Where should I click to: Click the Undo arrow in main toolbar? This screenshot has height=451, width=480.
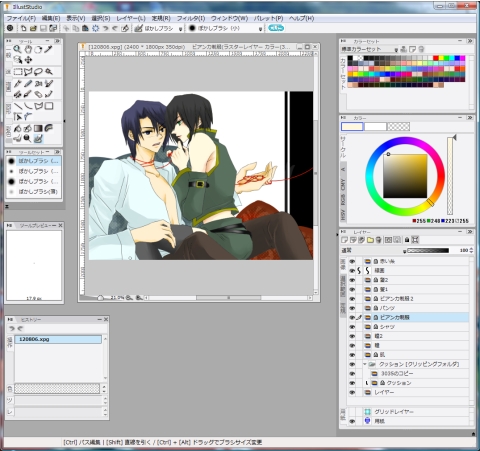[105, 28]
